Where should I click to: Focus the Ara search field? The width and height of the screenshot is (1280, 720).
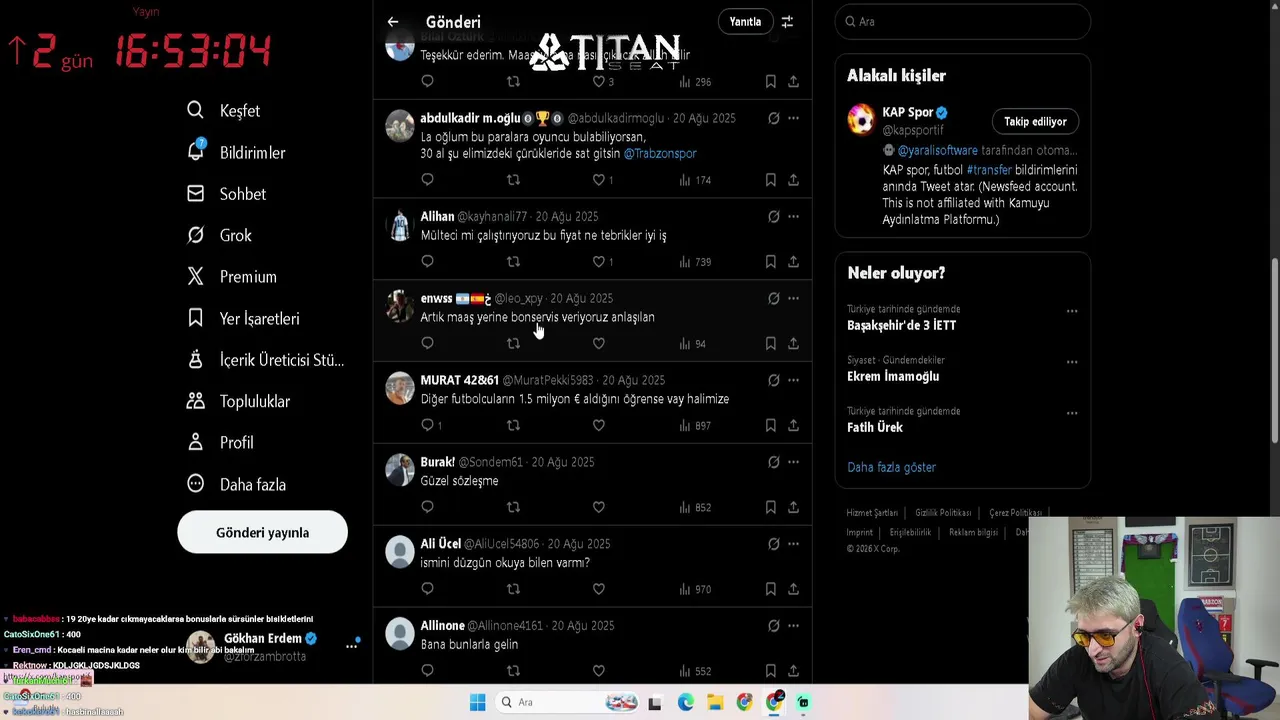962,21
